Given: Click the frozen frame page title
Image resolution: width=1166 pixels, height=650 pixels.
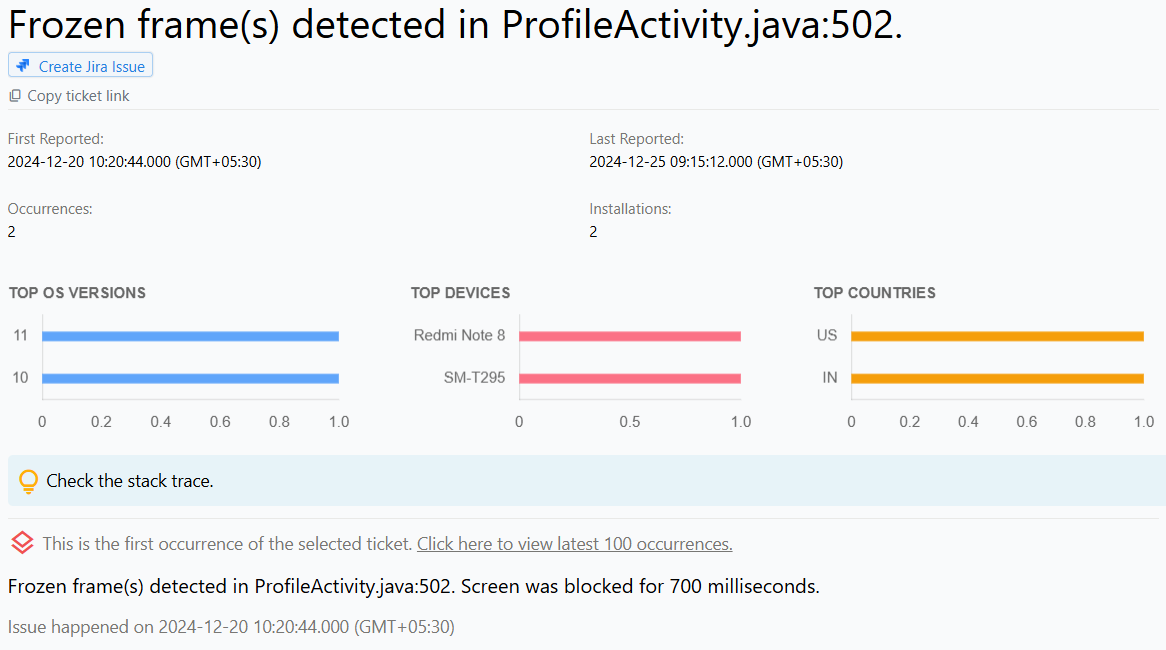Looking at the screenshot, I should tap(455, 25).
